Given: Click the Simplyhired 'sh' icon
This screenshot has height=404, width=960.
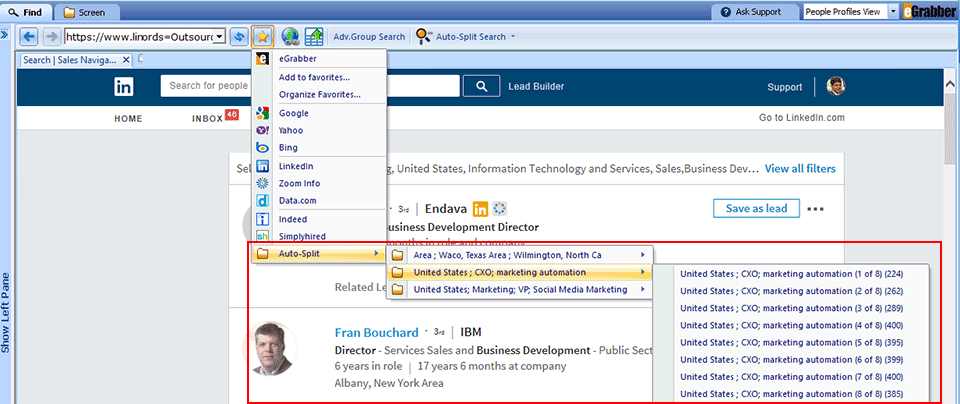Looking at the screenshot, I should point(263,236).
